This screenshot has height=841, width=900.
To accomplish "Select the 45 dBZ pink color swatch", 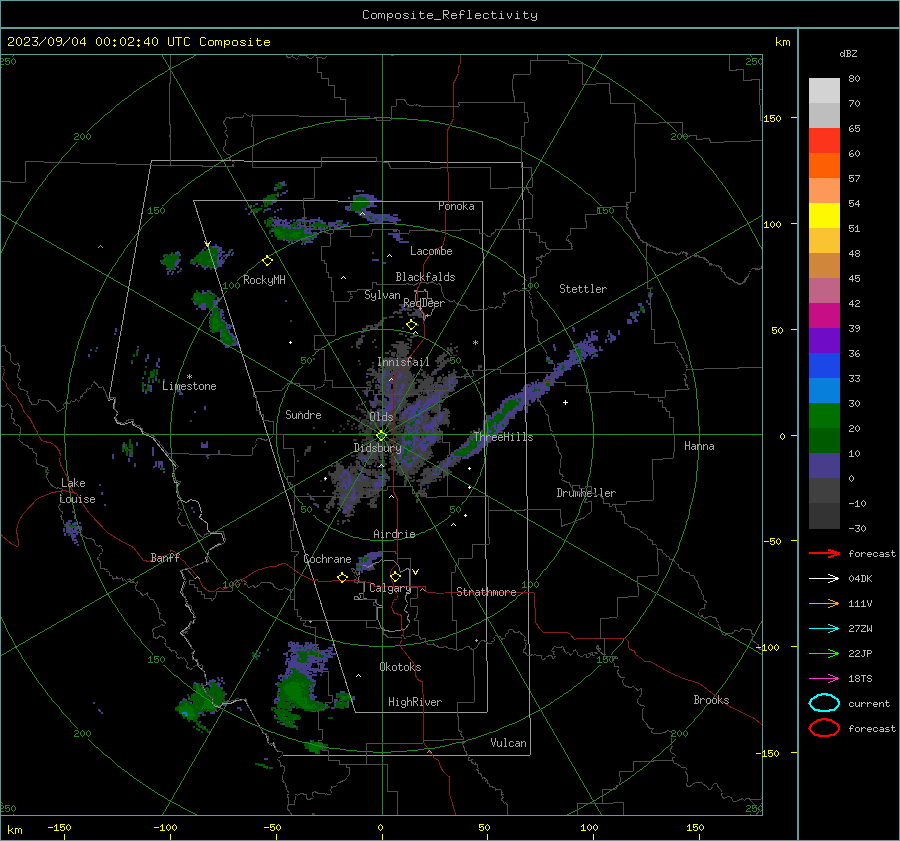I will (x=824, y=290).
